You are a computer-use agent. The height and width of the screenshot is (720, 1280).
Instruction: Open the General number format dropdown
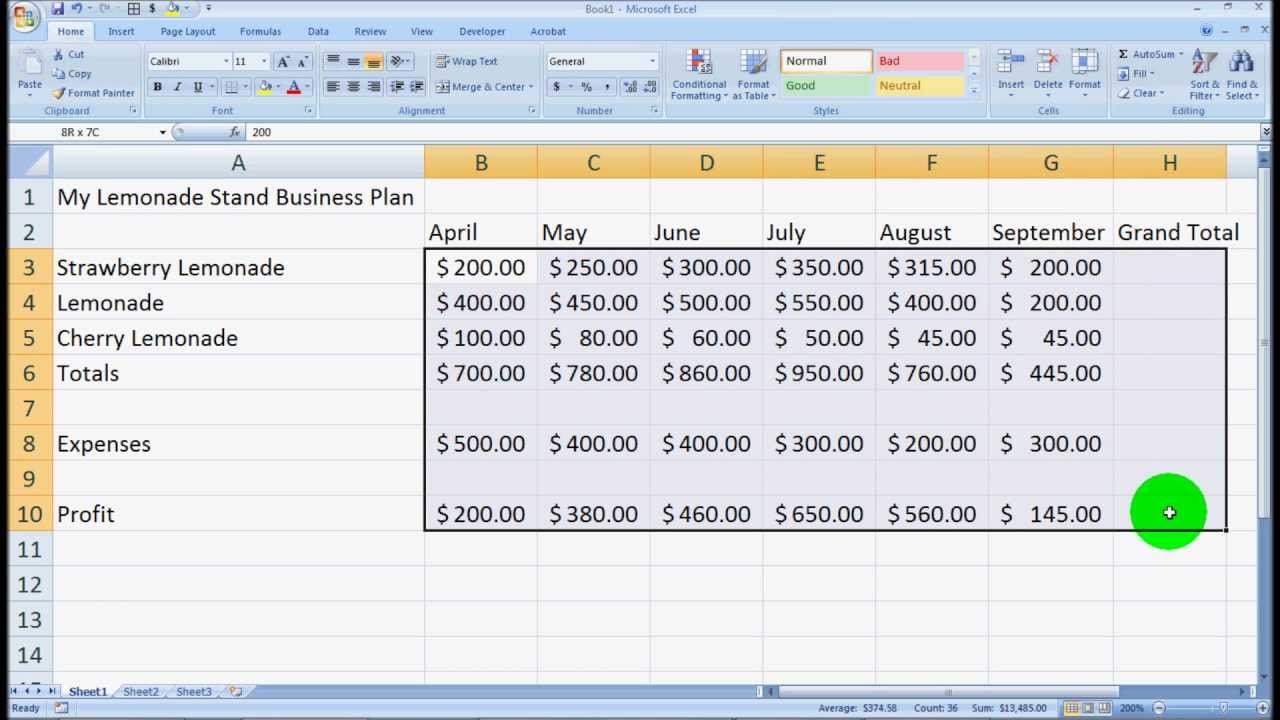click(x=652, y=61)
